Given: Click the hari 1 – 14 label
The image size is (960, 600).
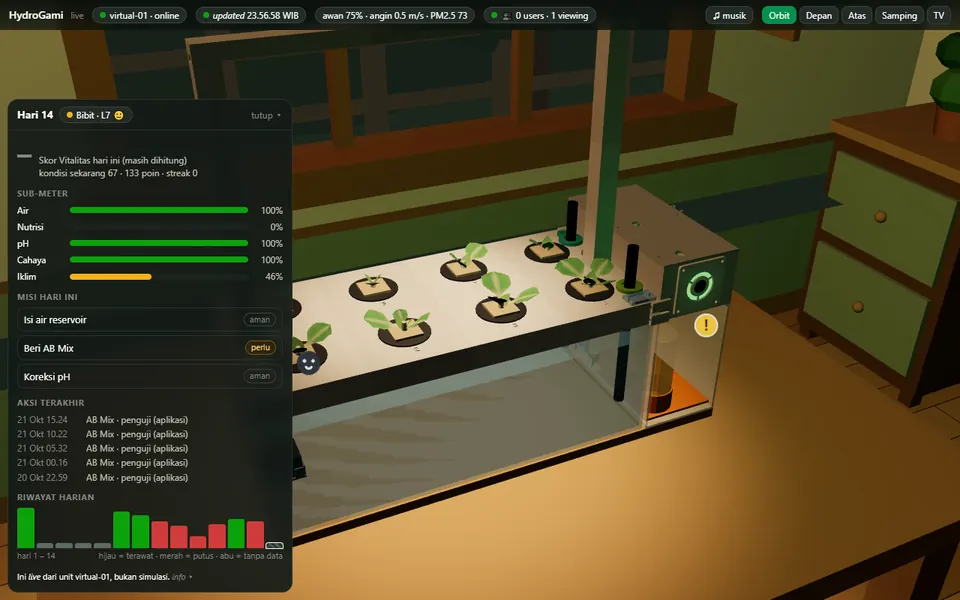Looking at the screenshot, I should click(36, 556).
